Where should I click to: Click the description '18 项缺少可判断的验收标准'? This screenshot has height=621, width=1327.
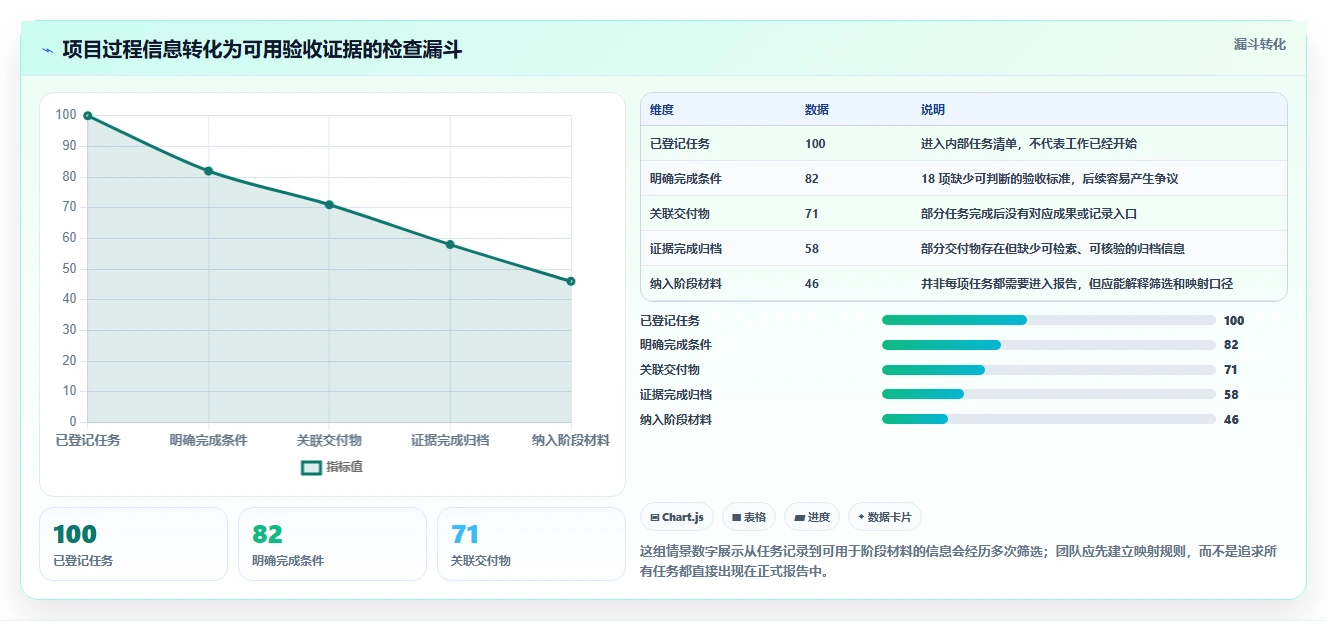point(995,179)
